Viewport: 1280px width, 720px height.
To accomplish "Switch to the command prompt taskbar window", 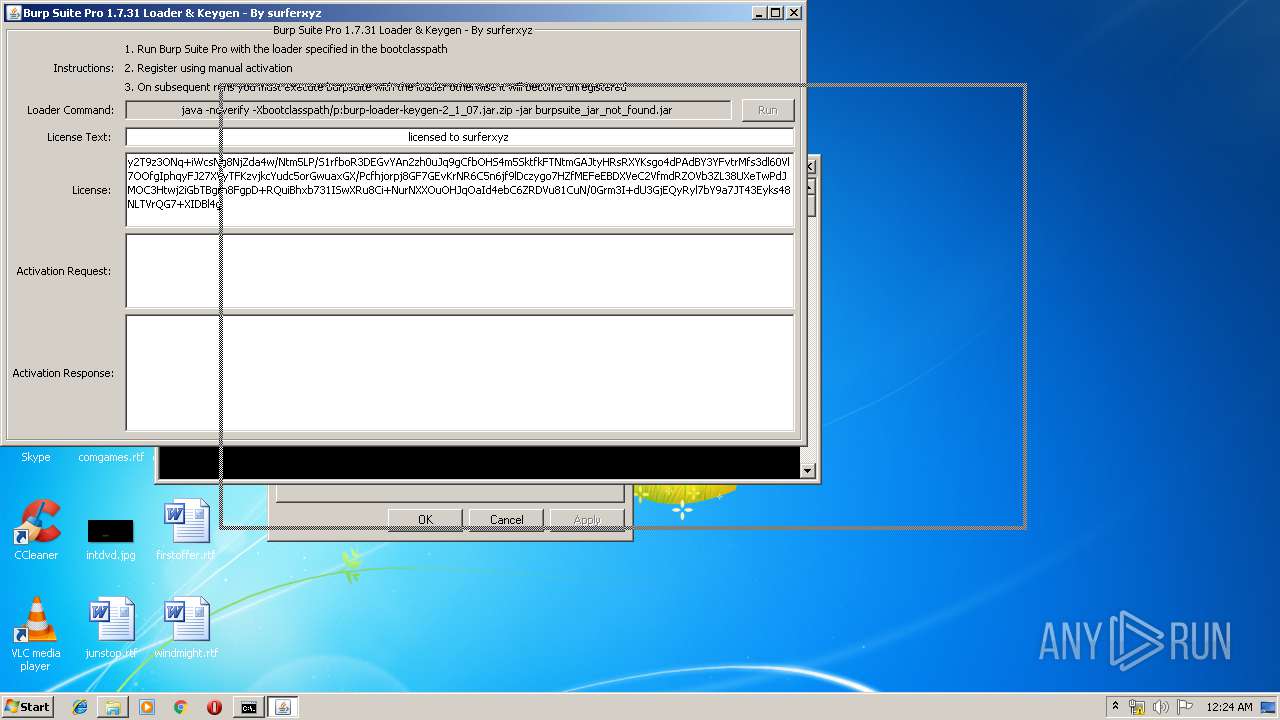I will tap(248, 707).
